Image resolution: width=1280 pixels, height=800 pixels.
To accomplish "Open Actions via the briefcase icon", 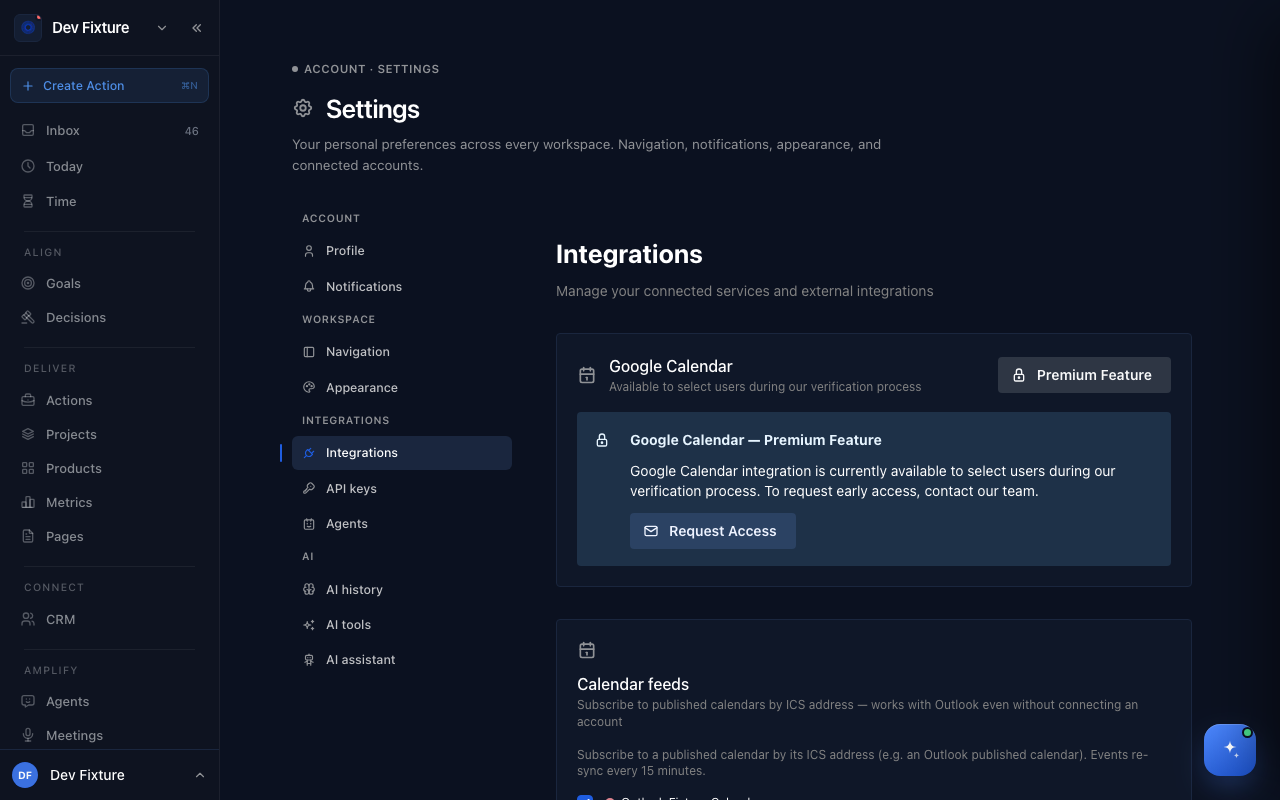I will coord(28,400).
